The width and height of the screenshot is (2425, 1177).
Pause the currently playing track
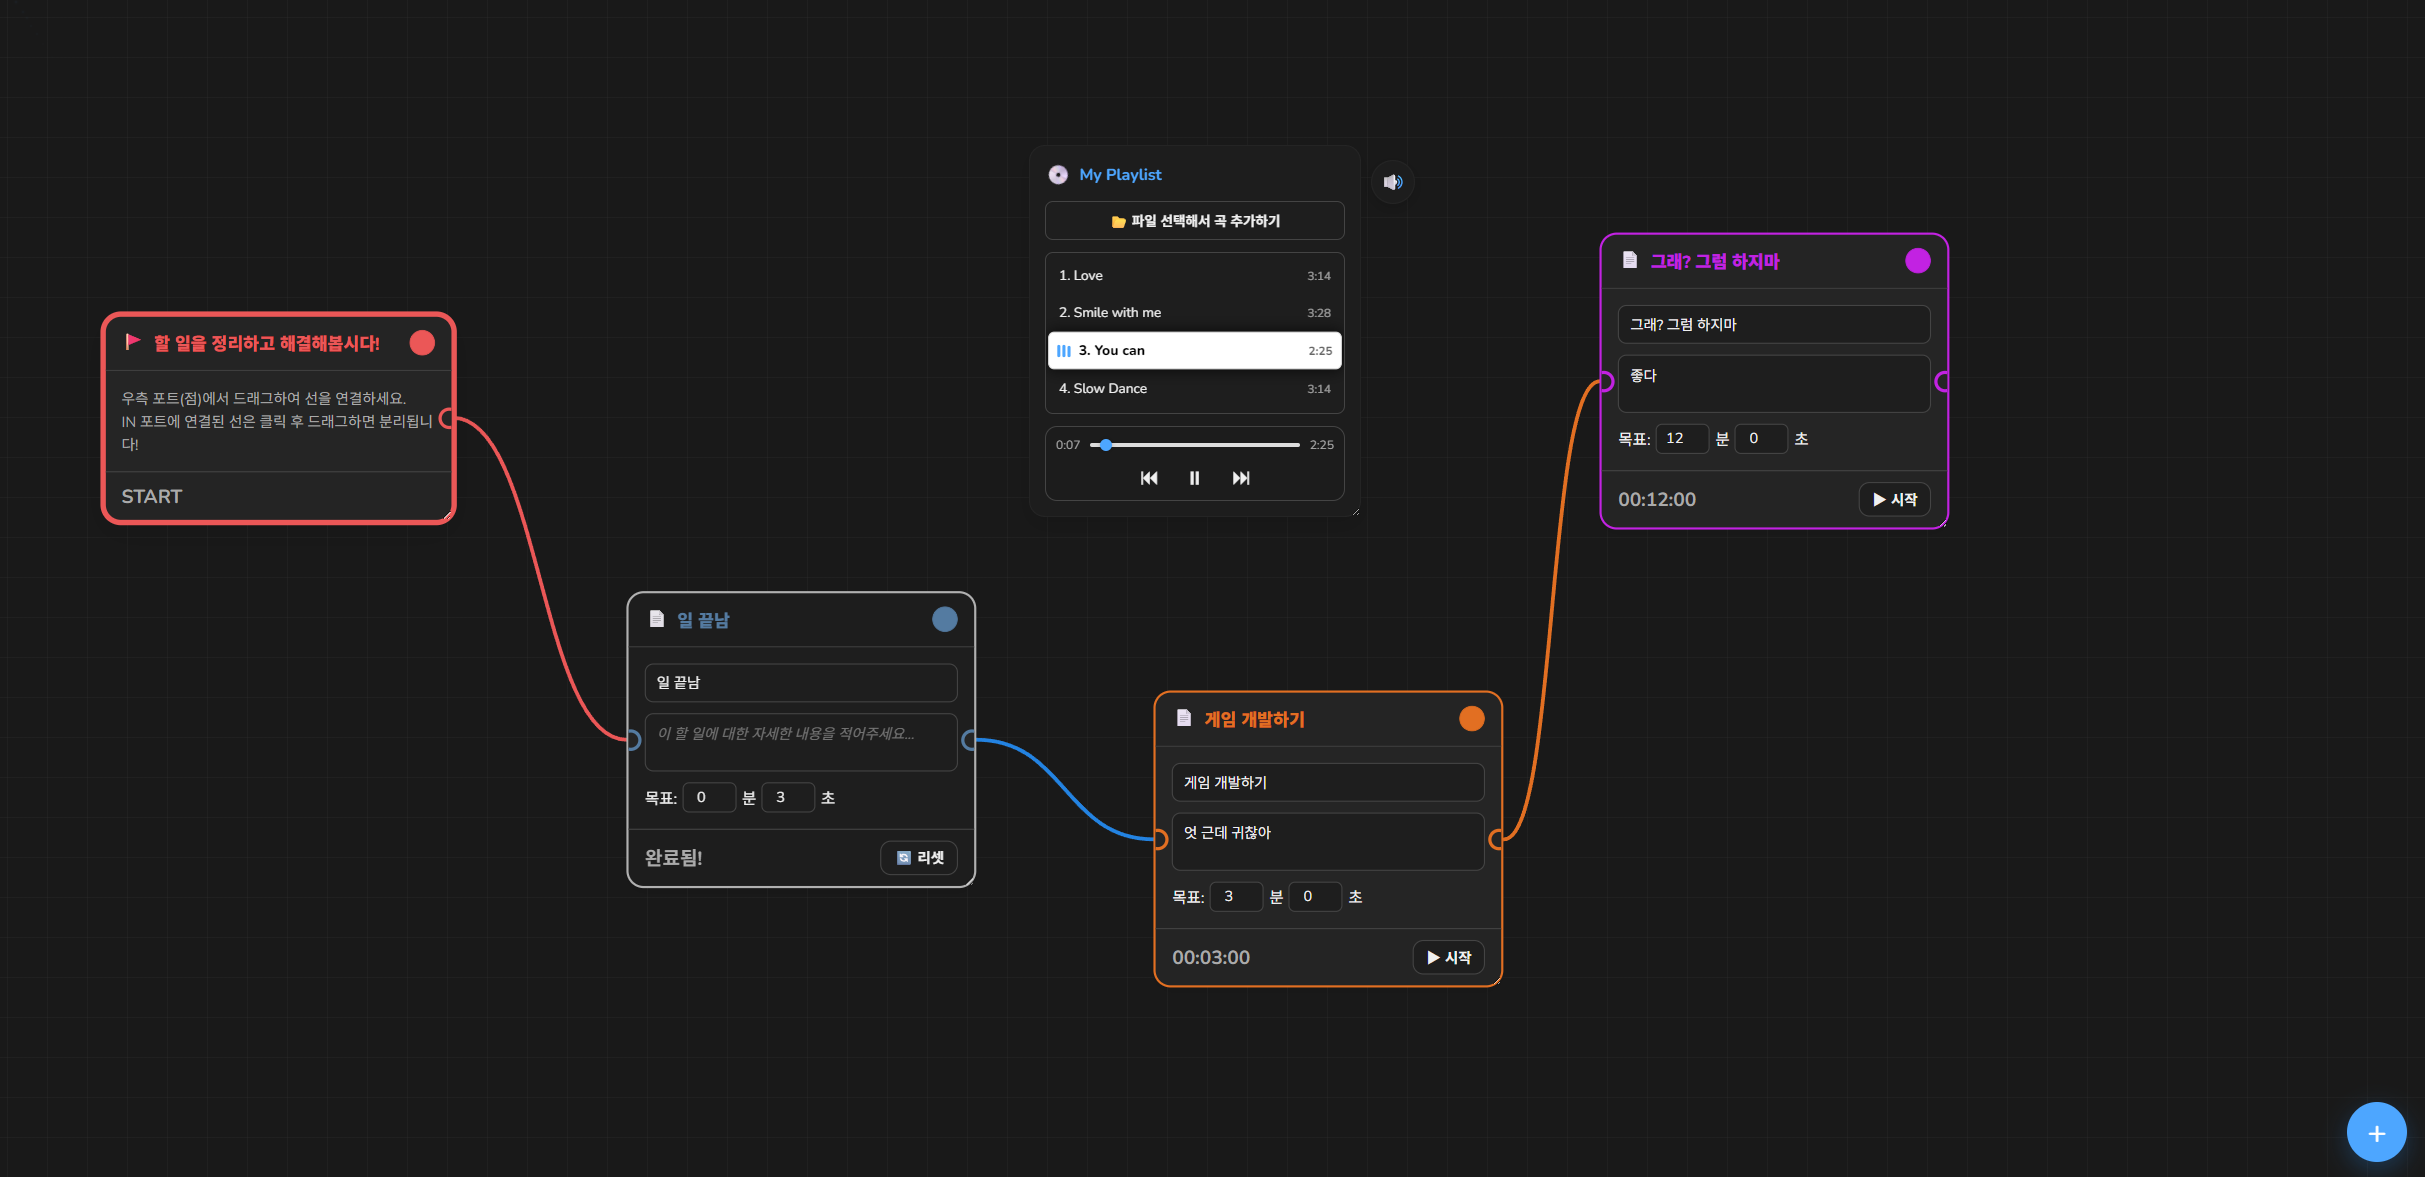(x=1194, y=478)
